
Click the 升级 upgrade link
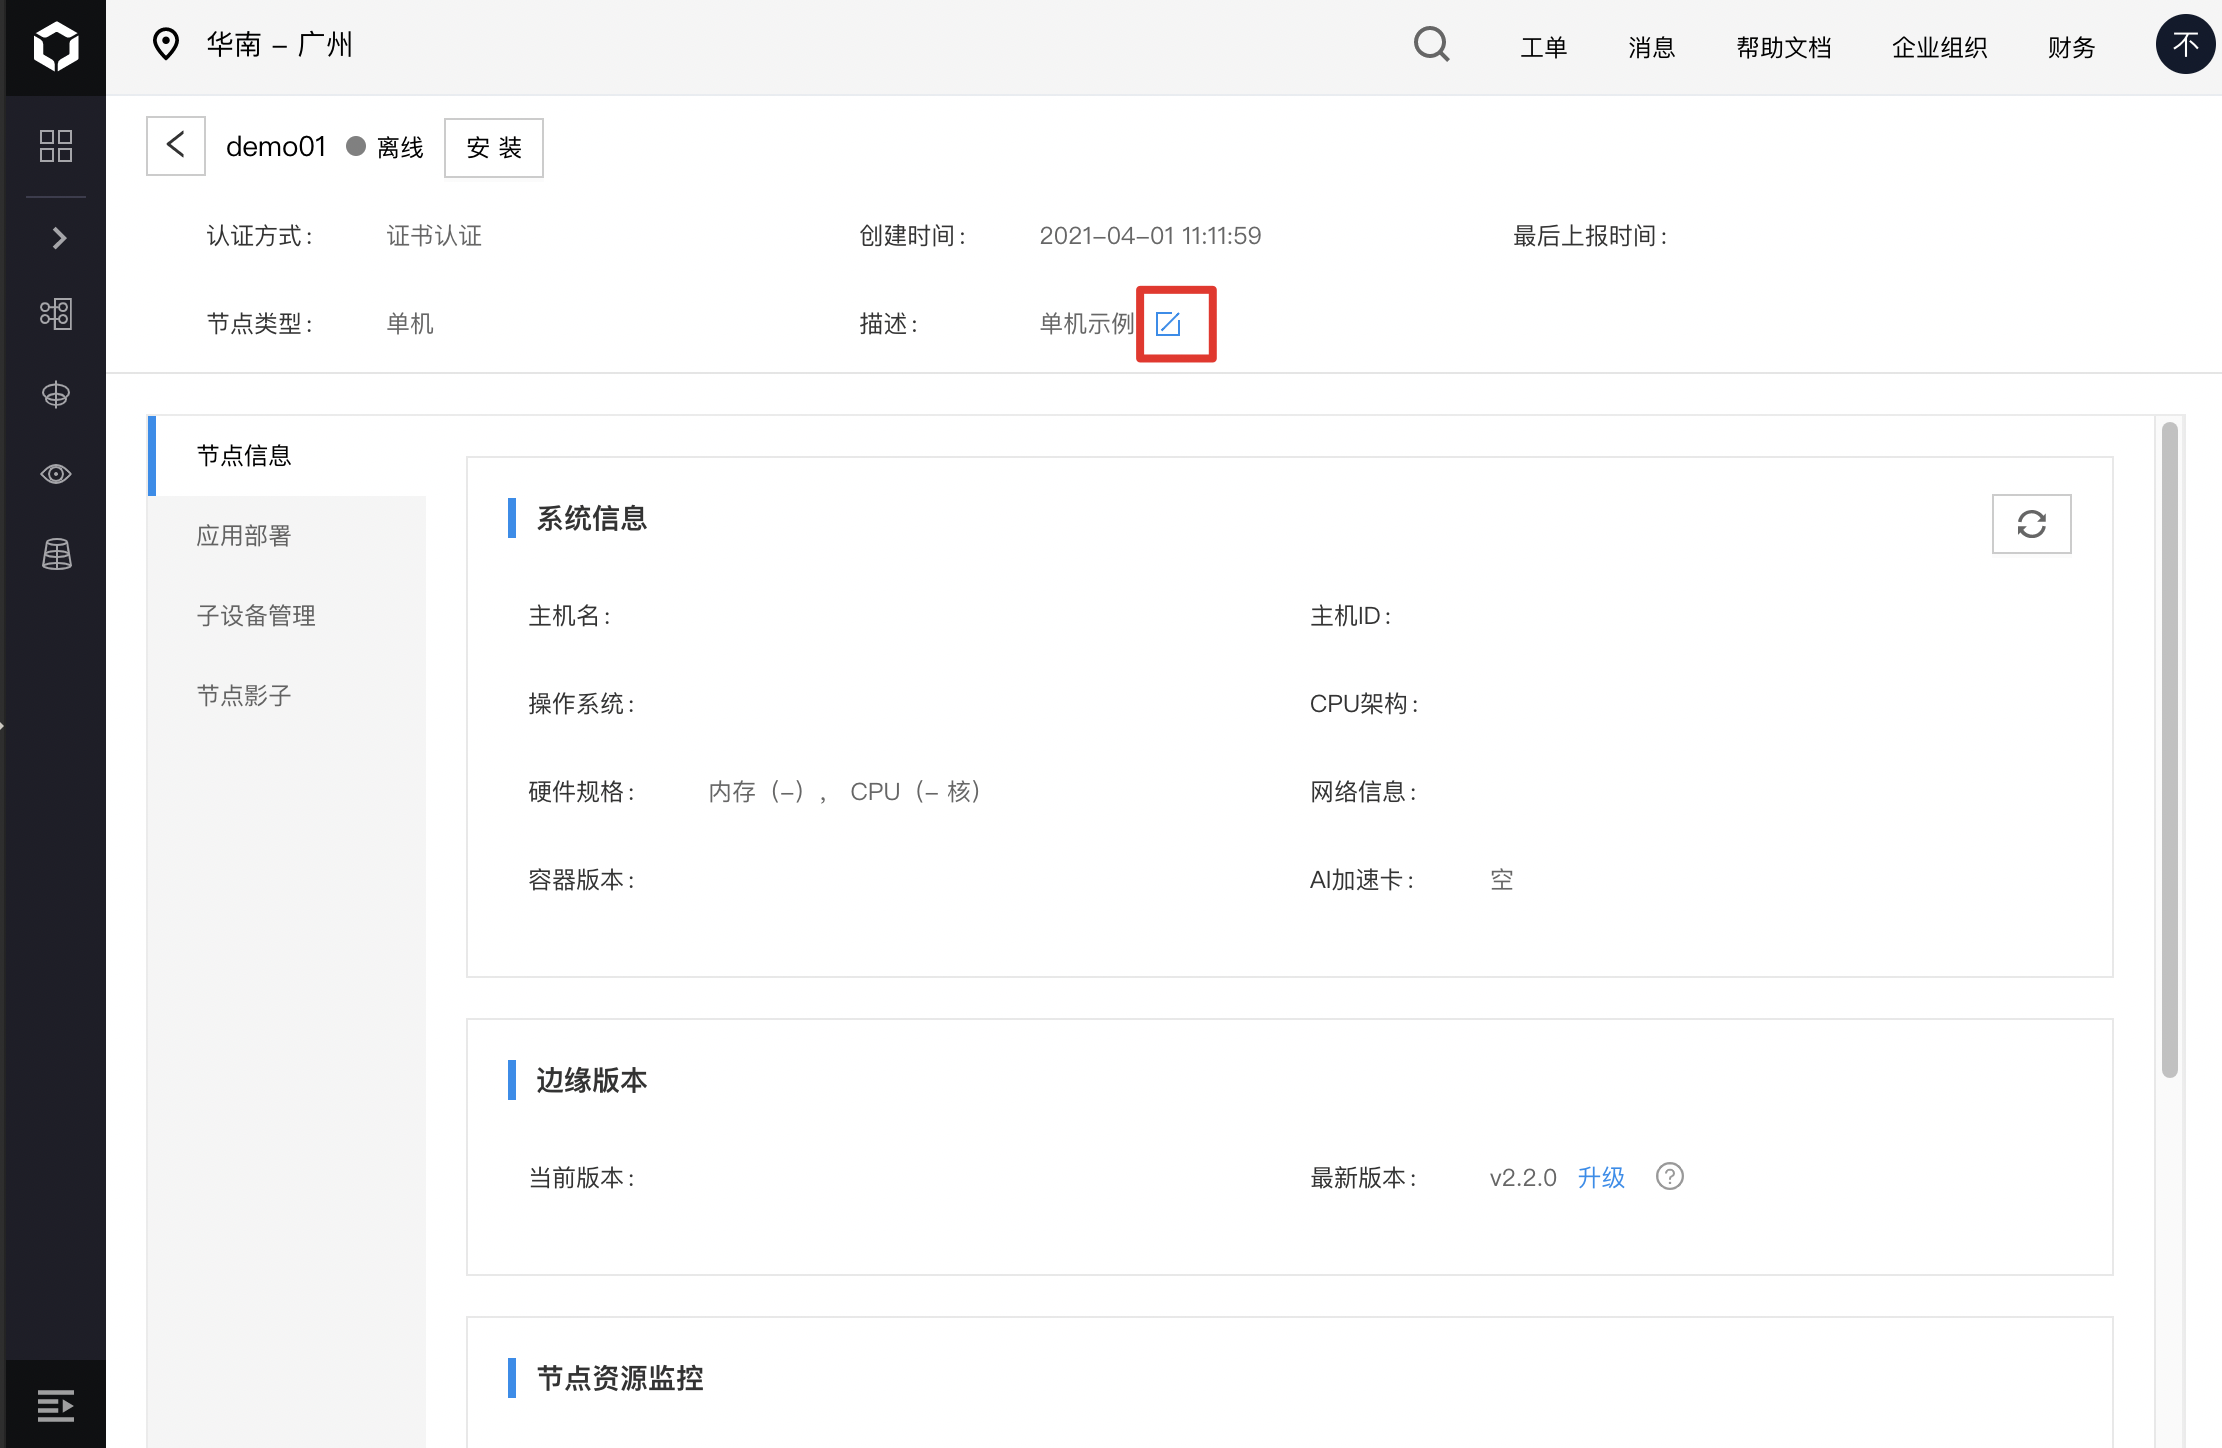pyautogui.click(x=1601, y=1178)
